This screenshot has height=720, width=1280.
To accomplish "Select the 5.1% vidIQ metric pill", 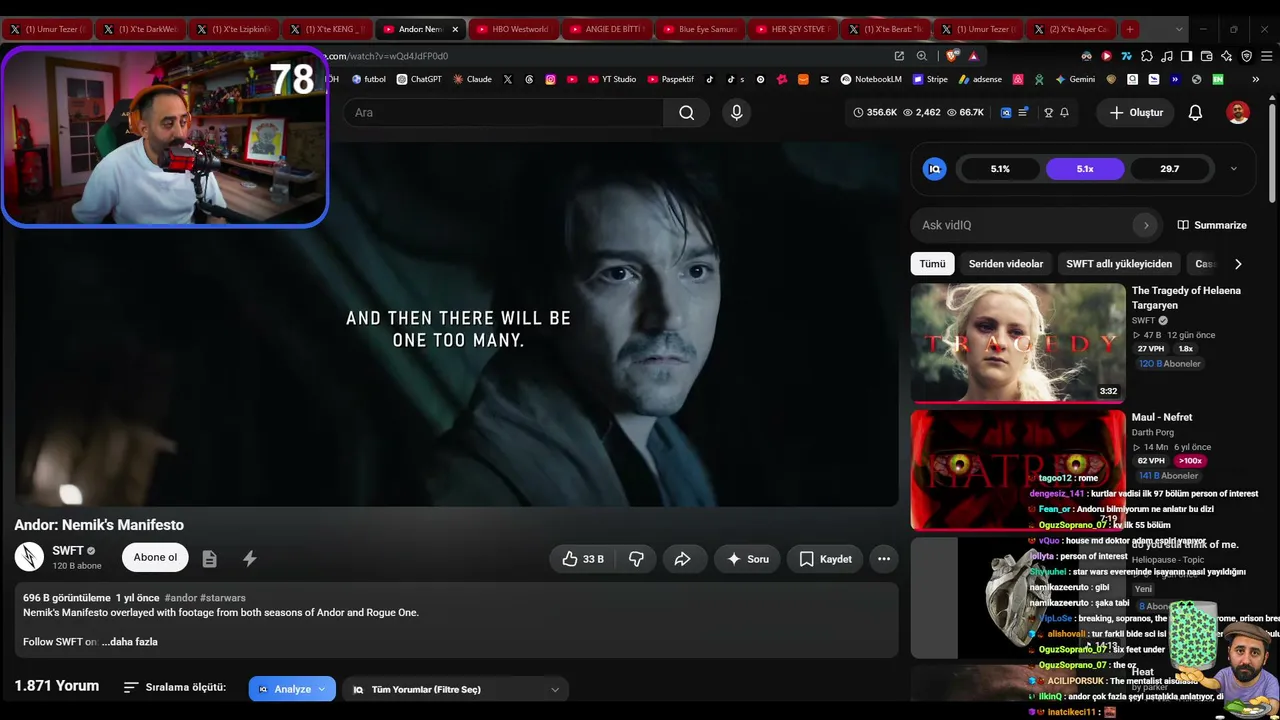I will [x=1000, y=169].
